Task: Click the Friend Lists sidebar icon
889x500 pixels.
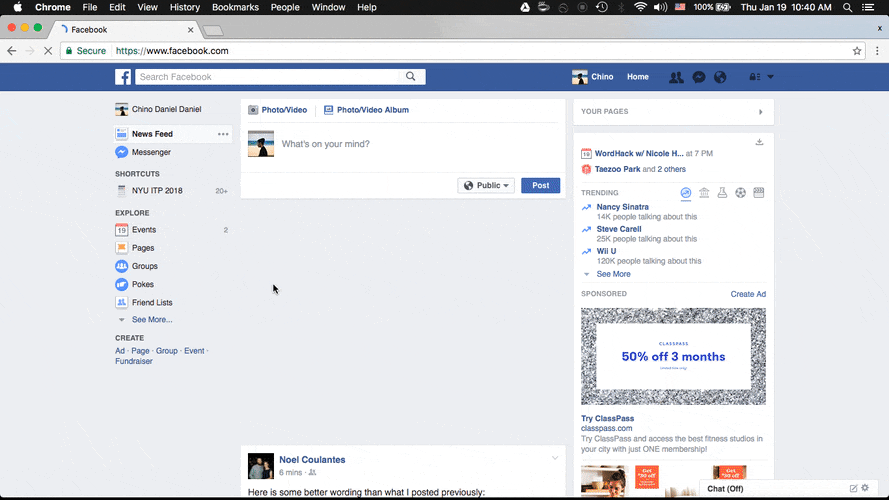Action: (121, 302)
